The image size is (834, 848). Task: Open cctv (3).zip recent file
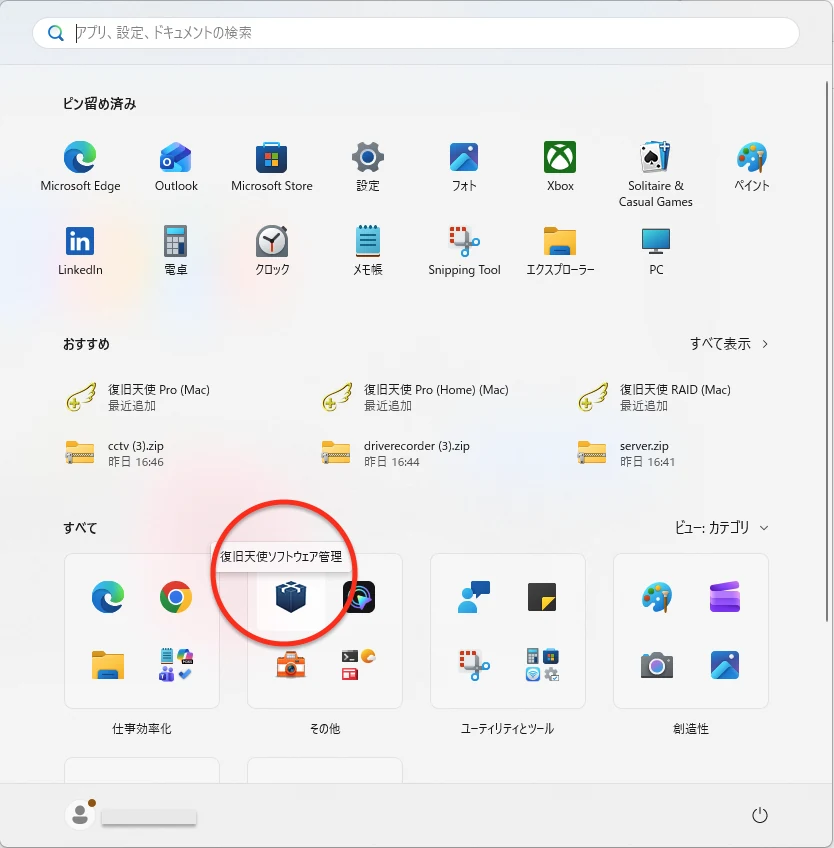[x=115, y=453]
